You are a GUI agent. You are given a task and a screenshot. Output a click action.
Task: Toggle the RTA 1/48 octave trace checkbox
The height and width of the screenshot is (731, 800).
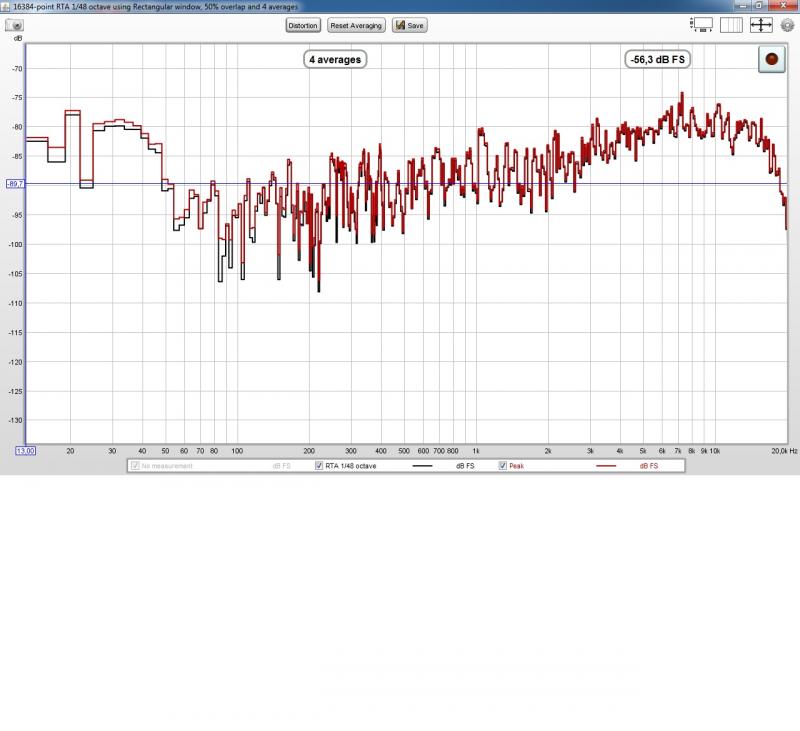click(x=319, y=466)
